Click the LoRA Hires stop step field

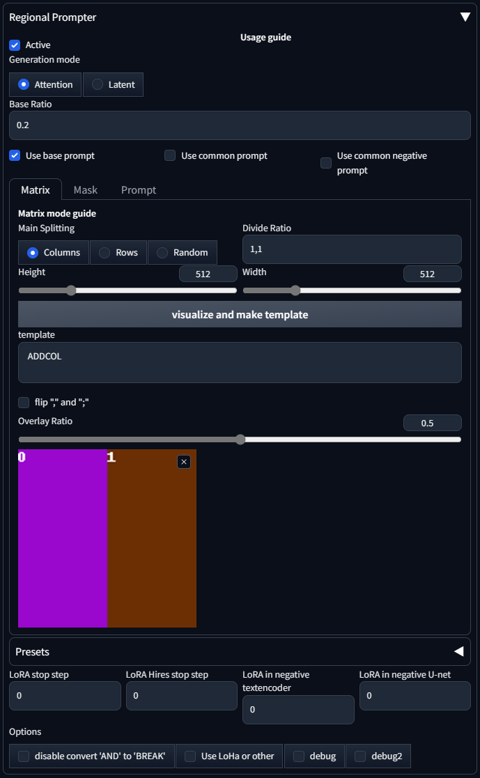pos(182,696)
